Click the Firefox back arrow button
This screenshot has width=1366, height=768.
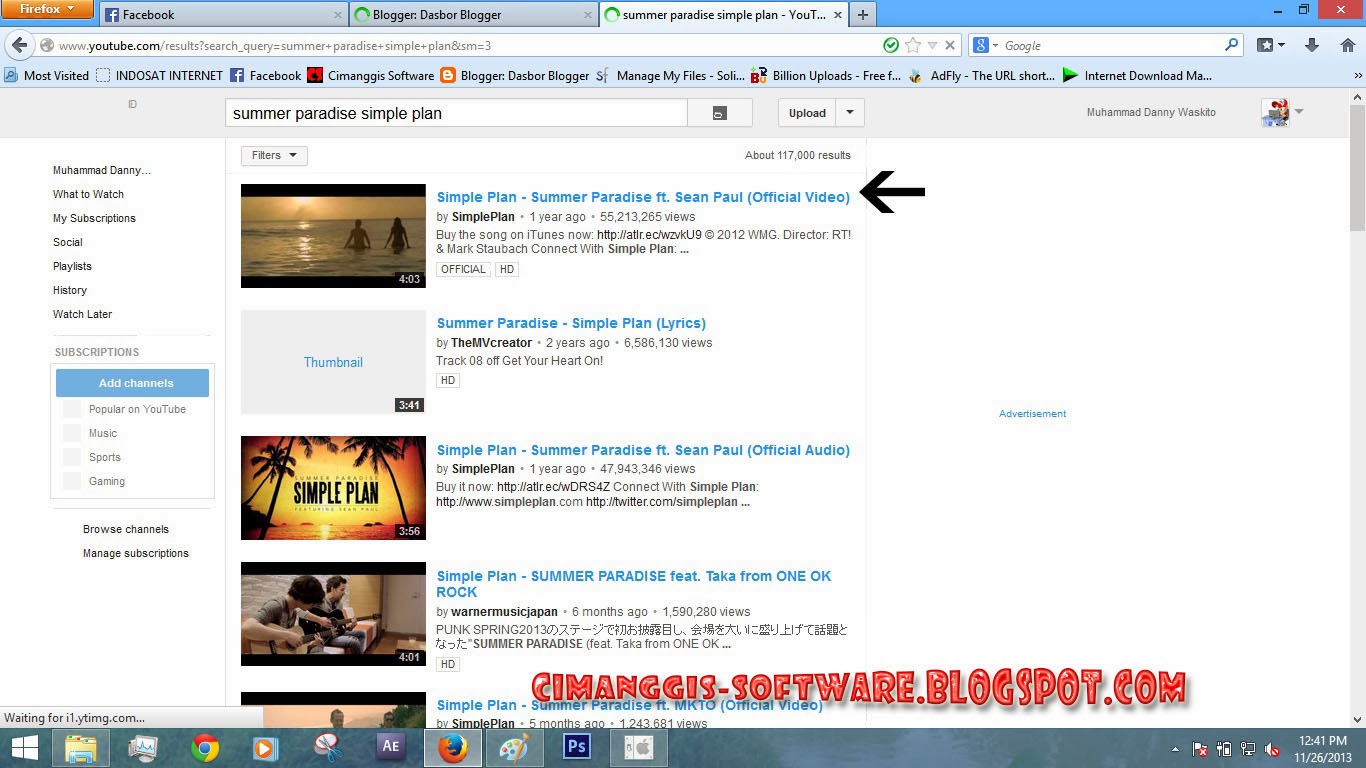(19, 46)
